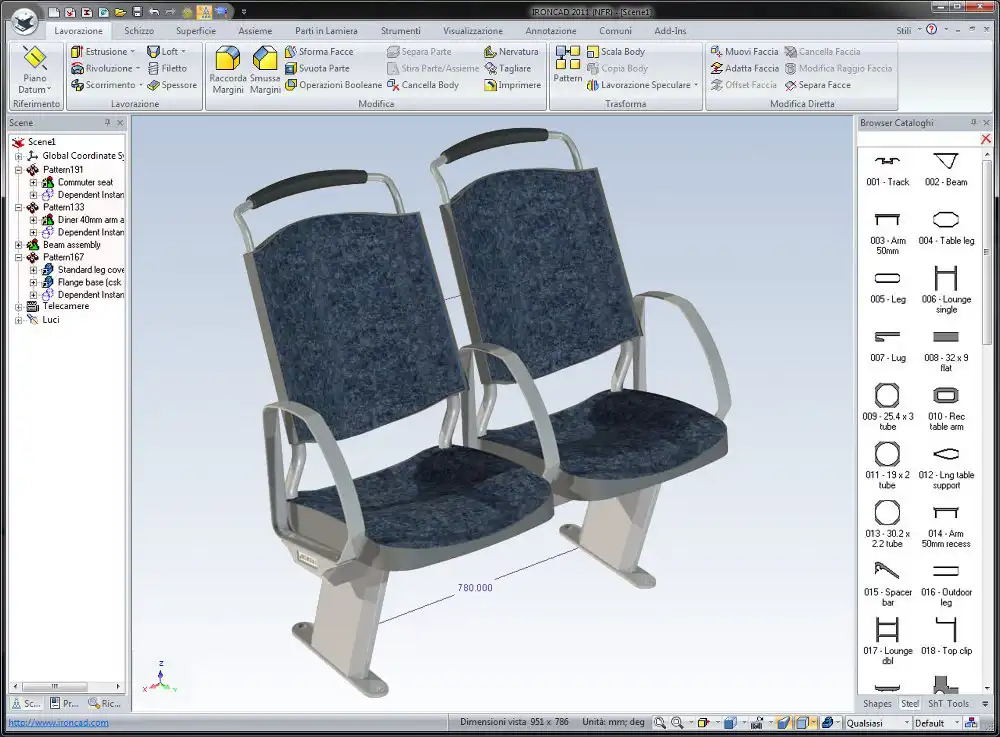Select the Smussa Margini chamfer tool
The width and height of the screenshot is (1000, 737).
pos(265,70)
